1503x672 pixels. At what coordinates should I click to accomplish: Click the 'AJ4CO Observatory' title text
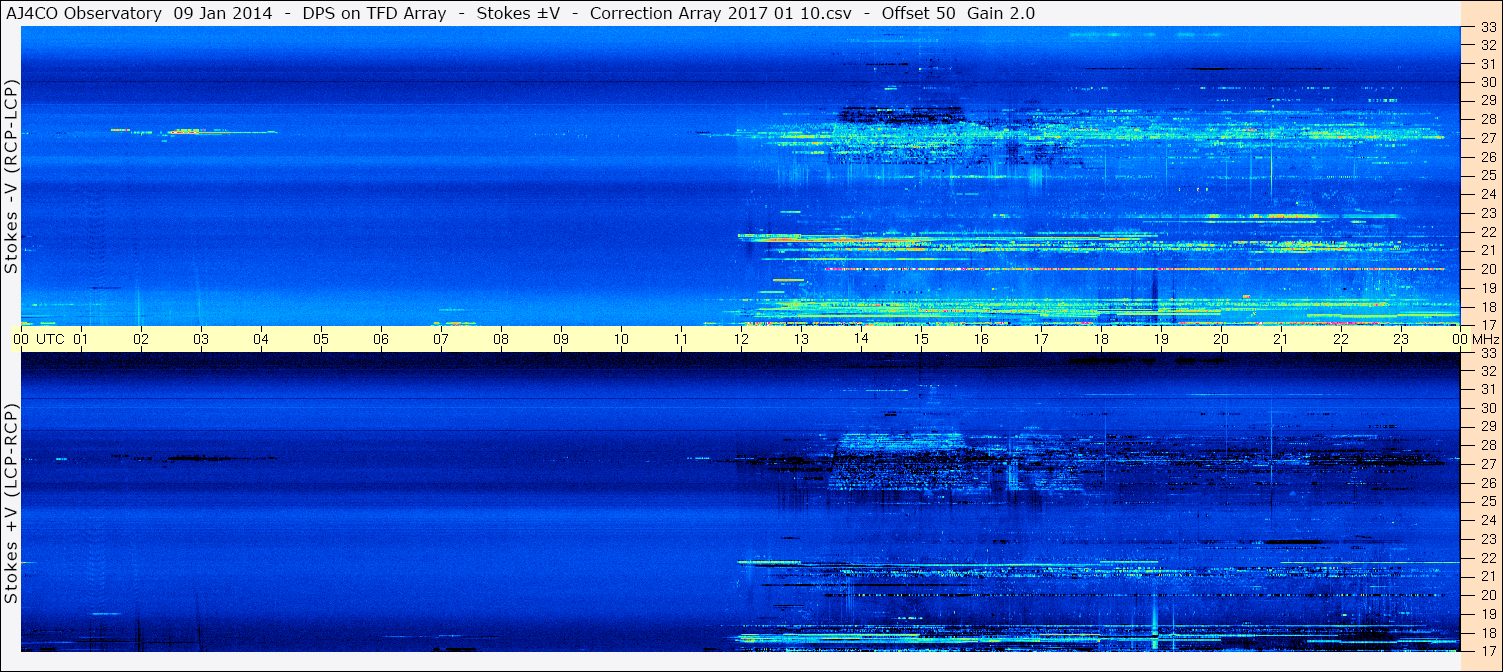(85, 13)
